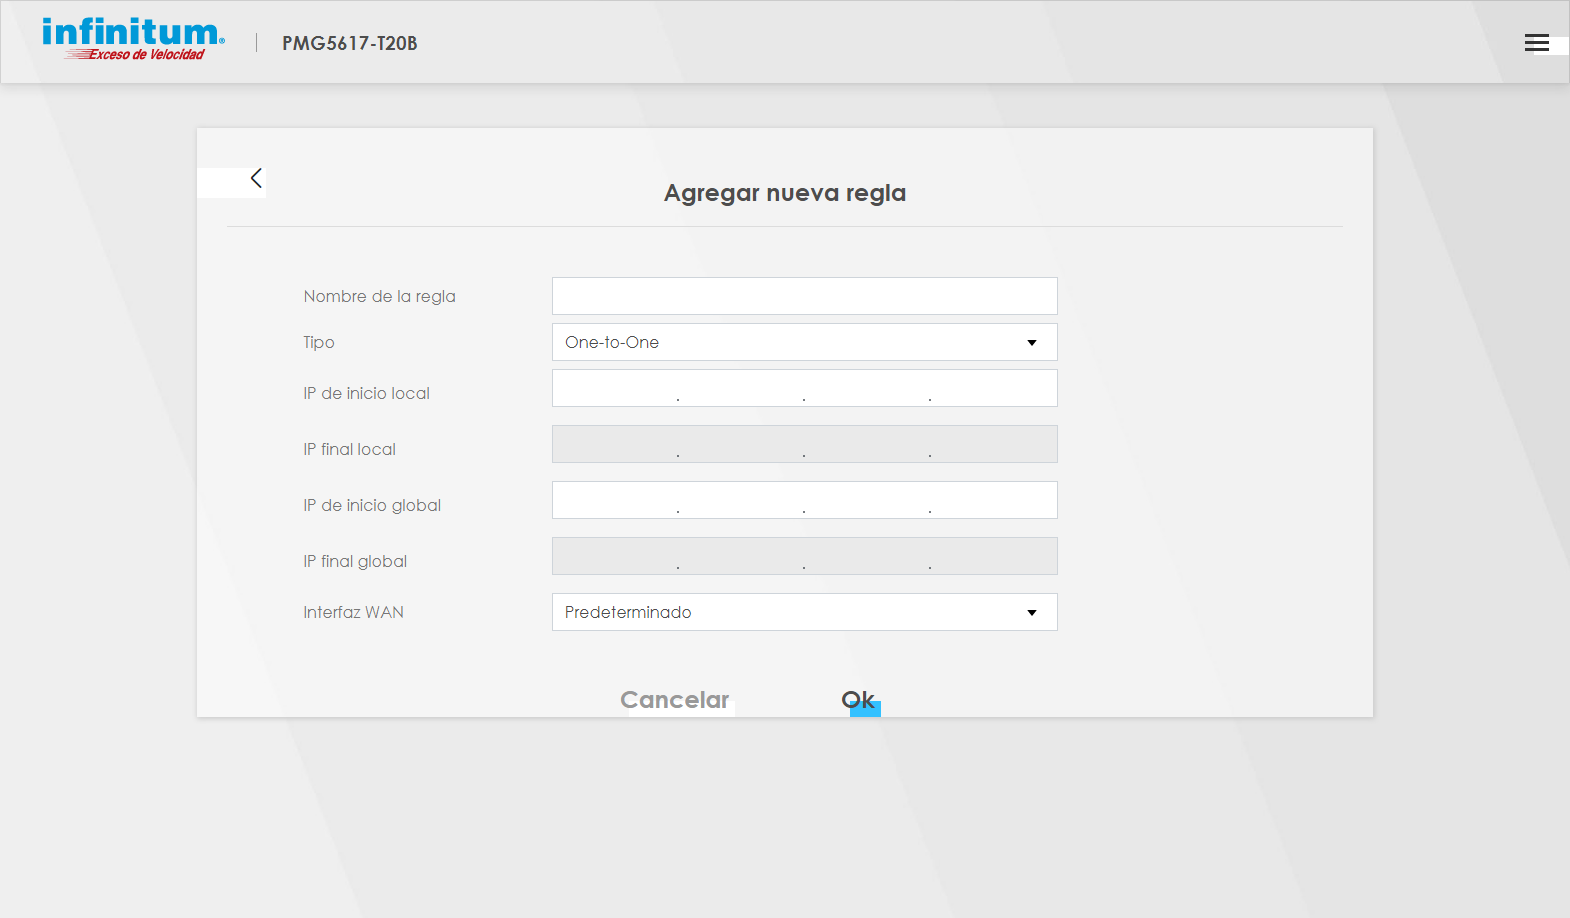Click first octet of IP de inicio local
1570x918 pixels.
[615, 388]
